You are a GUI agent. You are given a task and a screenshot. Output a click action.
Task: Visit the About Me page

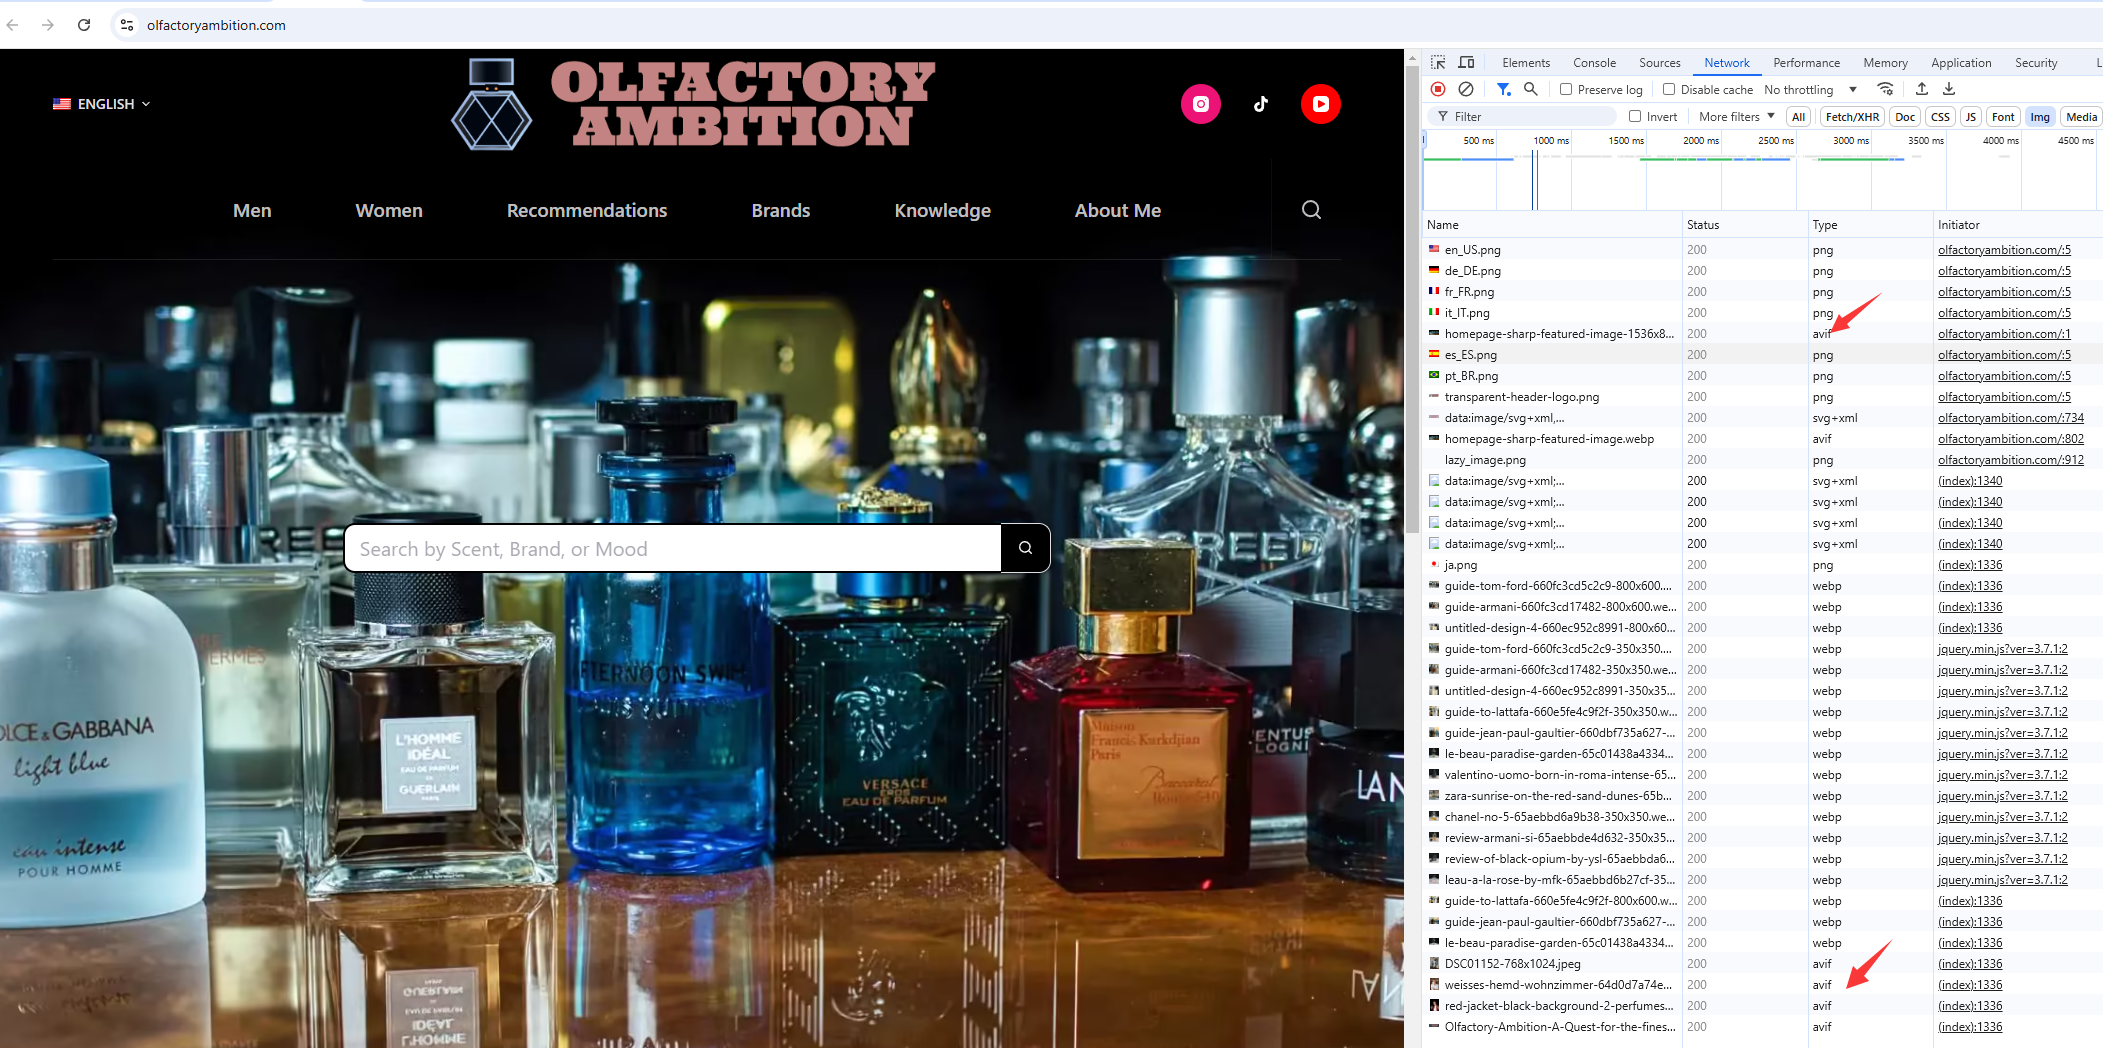point(1118,210)
